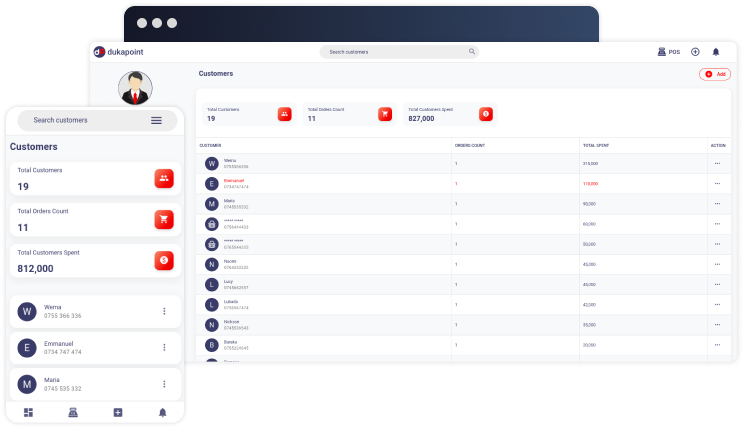Click the Add customer button on desktop
The width and height of the screenshot is (744, 428).
point(715,74)
